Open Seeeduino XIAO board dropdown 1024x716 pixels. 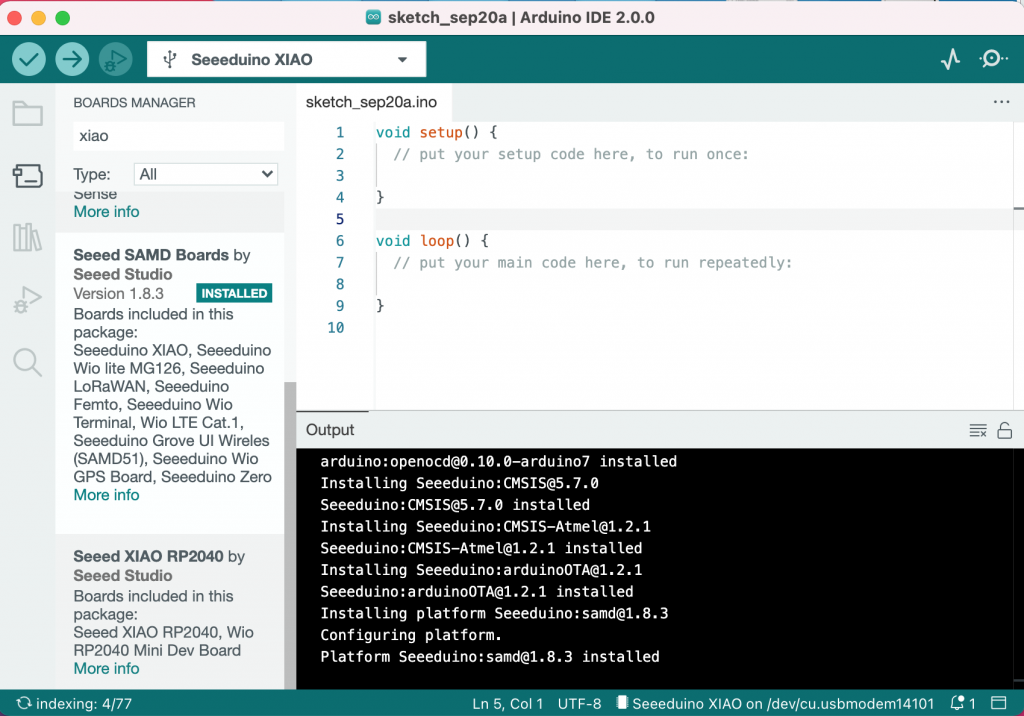287,59
